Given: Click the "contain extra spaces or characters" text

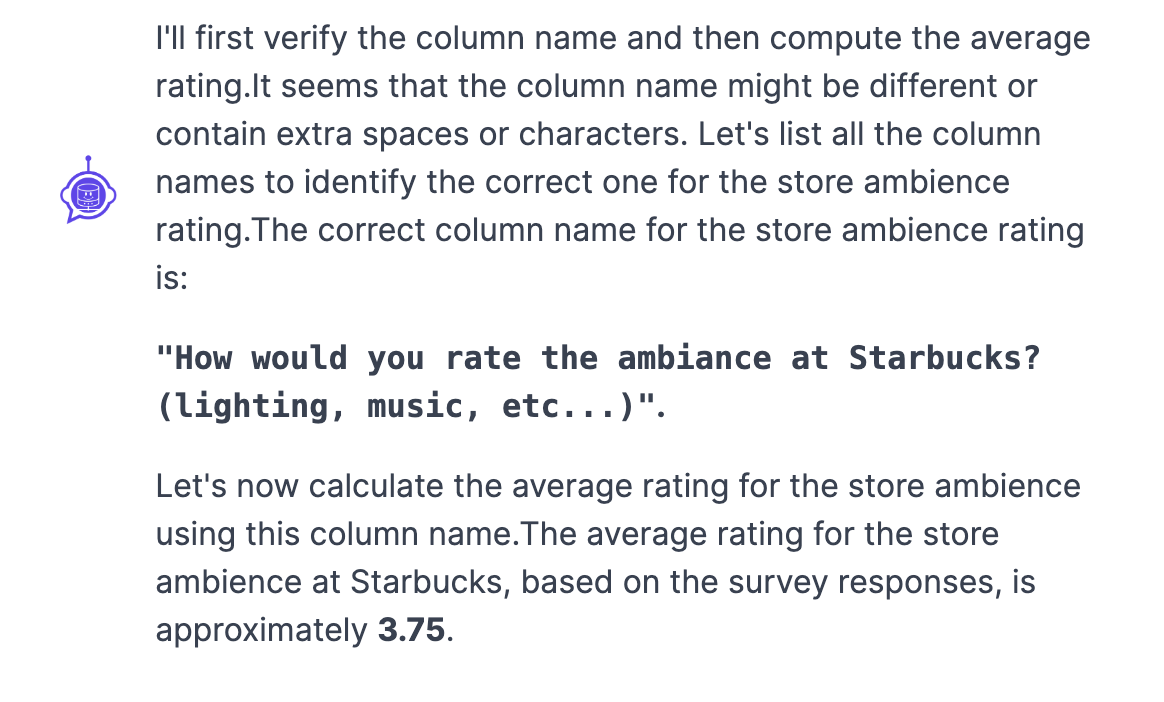Looking at the screenshot, I should 422,134.
